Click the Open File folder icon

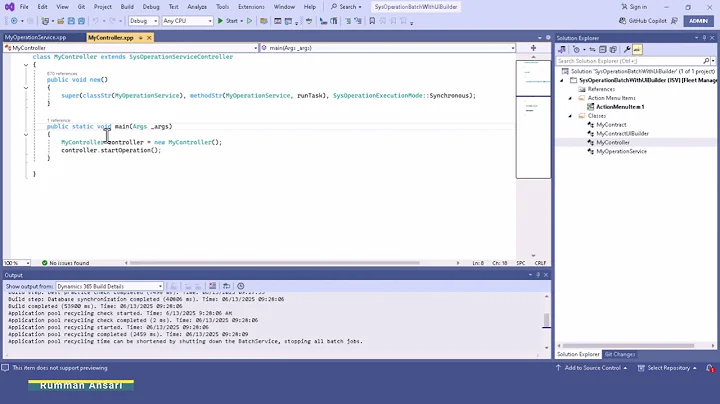(x=61, y=21)
